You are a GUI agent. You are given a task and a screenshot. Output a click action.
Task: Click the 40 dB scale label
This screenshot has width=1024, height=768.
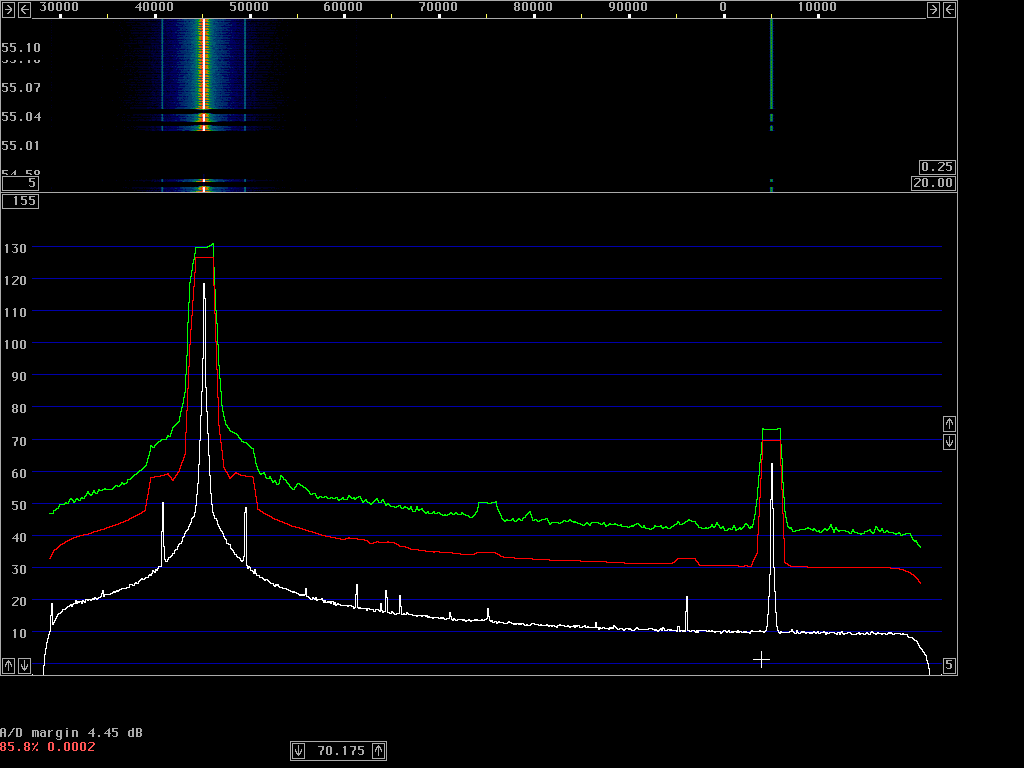tap(19, 537)
